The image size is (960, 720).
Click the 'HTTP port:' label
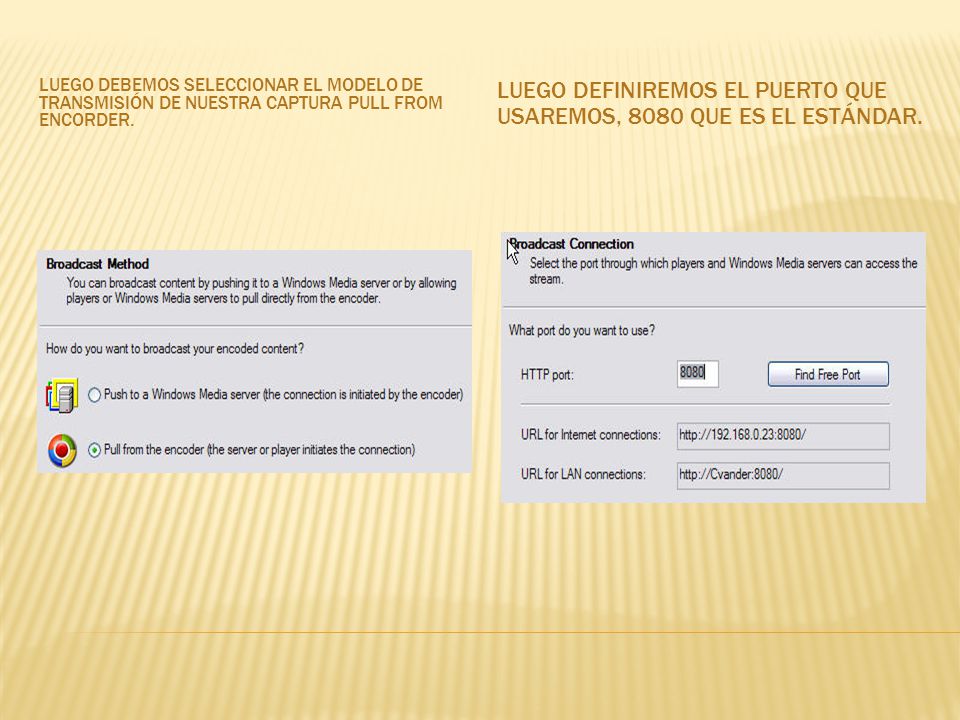click(547, 375)
